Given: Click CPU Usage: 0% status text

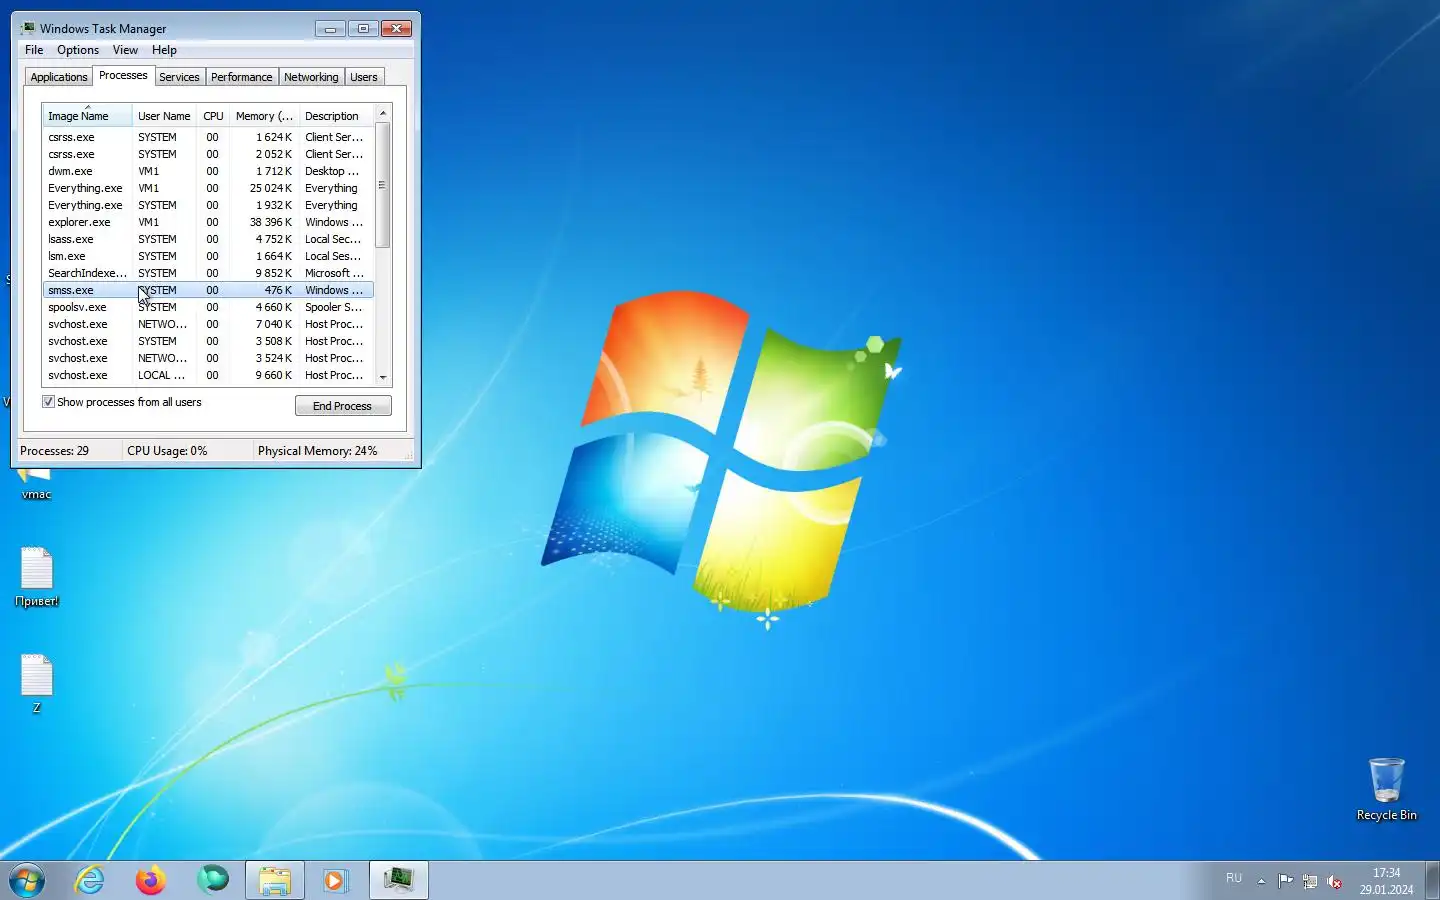Looking at the screenshot, I should 167,451.
